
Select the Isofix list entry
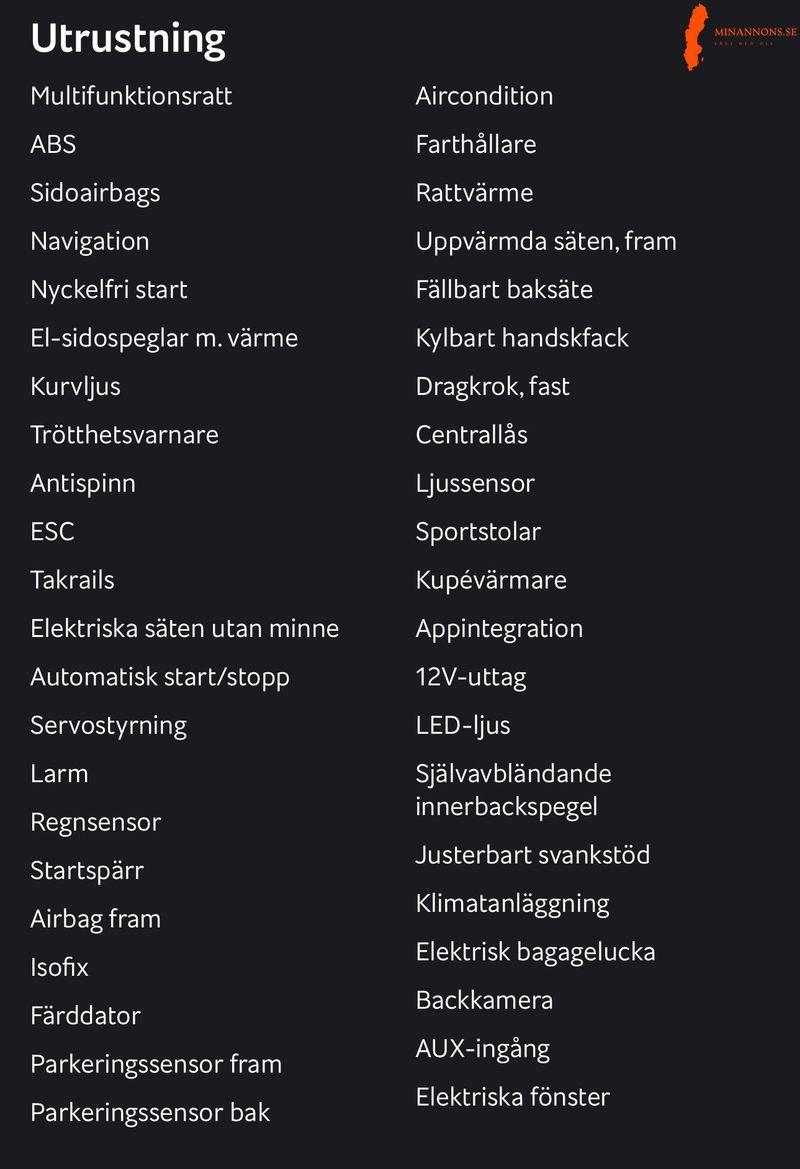pos(59,968)
